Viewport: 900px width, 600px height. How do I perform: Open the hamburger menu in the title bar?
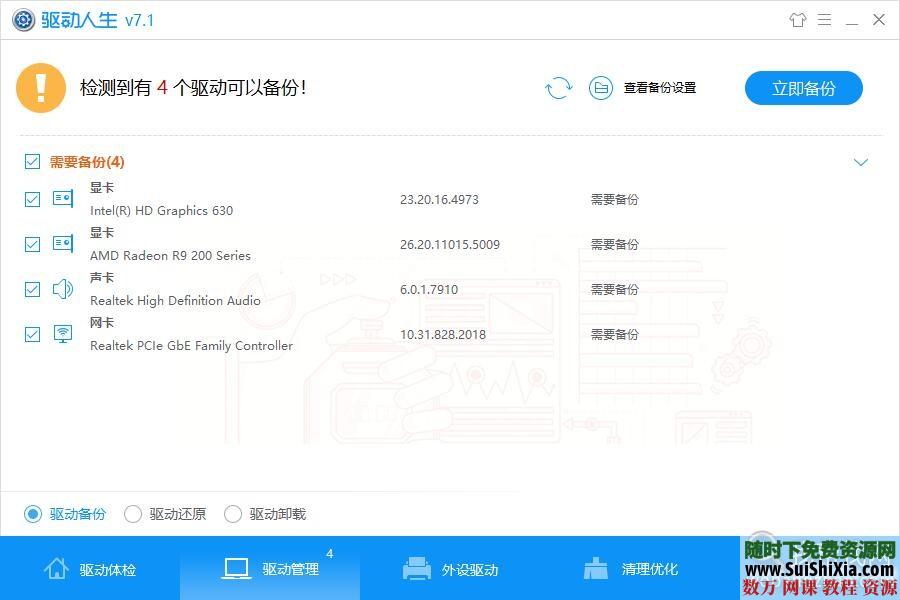point(824,19)
